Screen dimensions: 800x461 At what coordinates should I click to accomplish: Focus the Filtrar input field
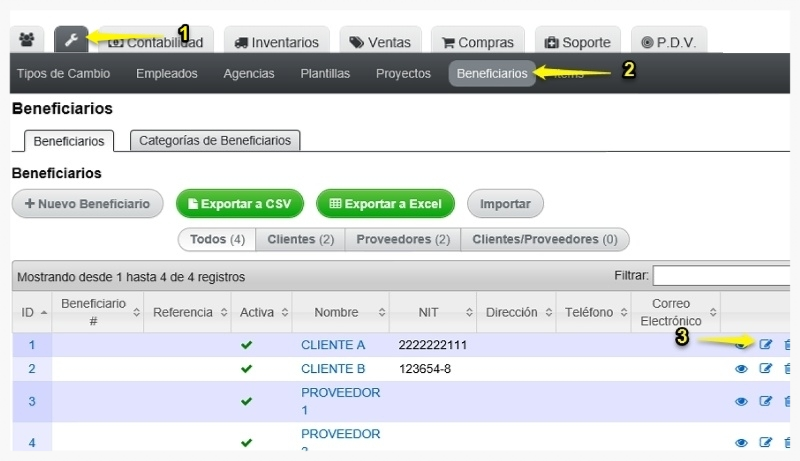pos(721,276)
